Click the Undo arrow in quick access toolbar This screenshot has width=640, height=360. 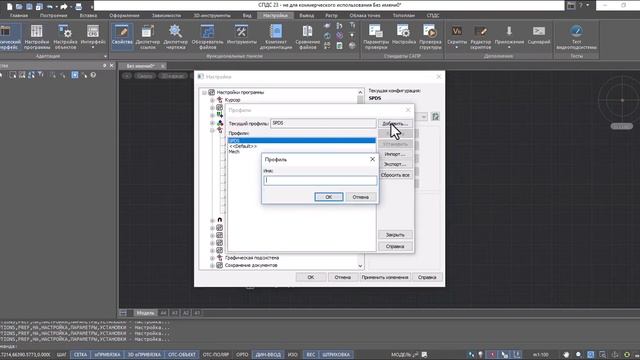pos(50,6)
